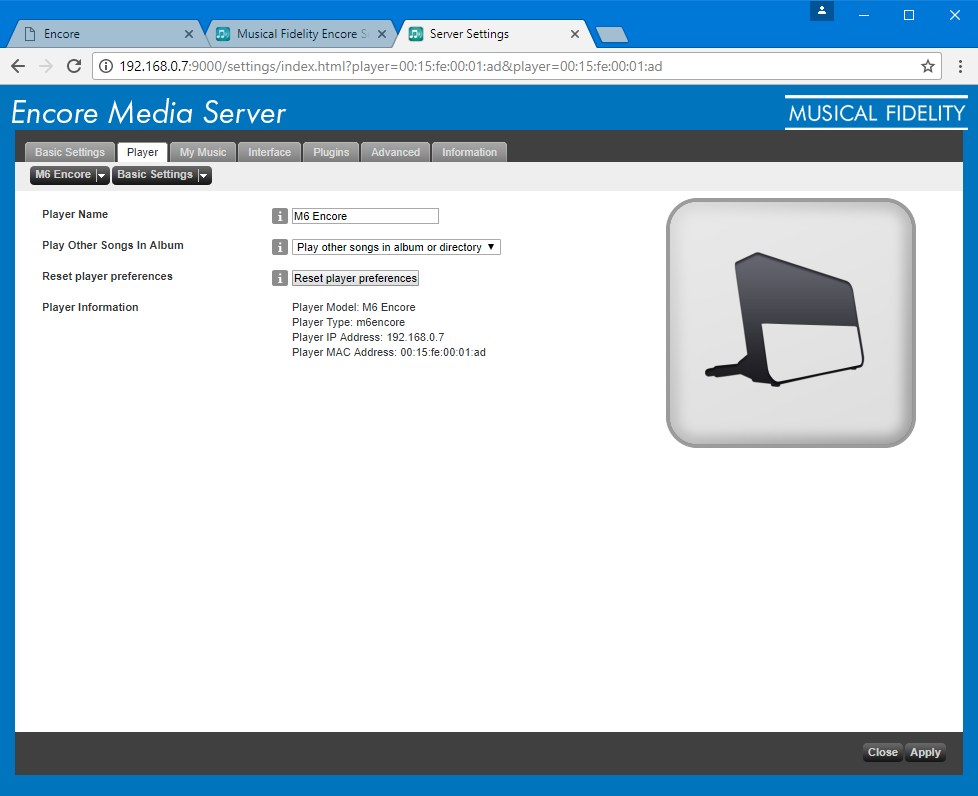Viewport: 978px width, 796px height.
Task: Click the info icon beside Player Name
Action: coord(279,216)
